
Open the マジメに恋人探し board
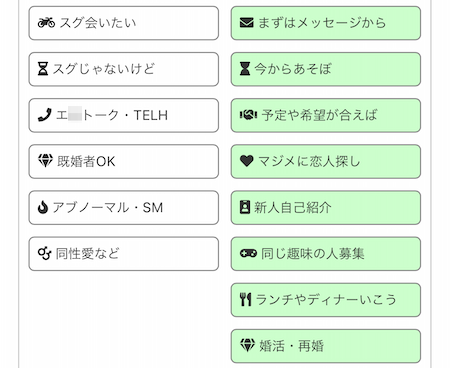326,161
